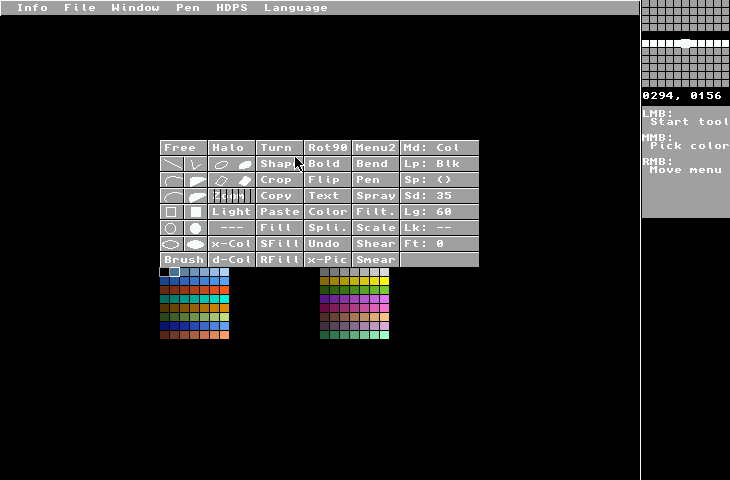Open the File menu

pyautogui.click(x=79, y=8)
